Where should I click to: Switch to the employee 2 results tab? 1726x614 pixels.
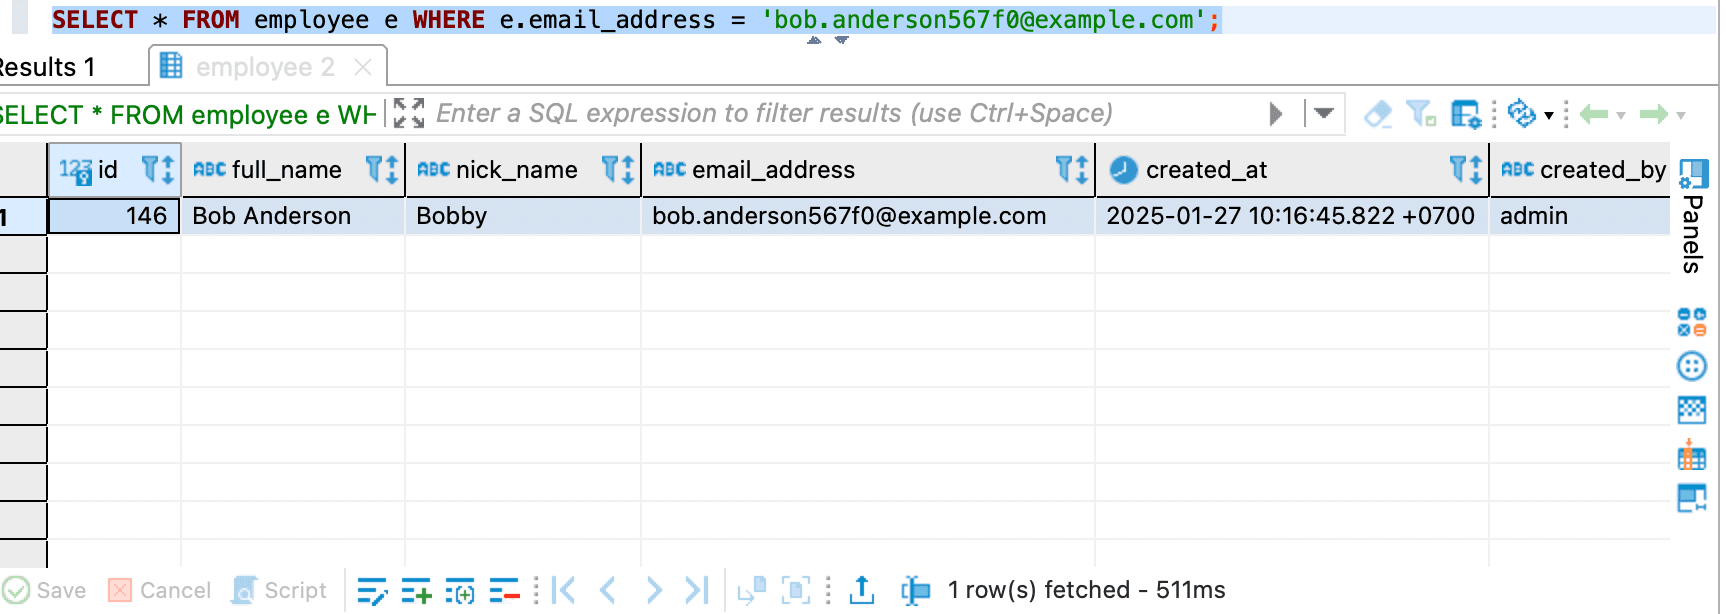point(265,67)
